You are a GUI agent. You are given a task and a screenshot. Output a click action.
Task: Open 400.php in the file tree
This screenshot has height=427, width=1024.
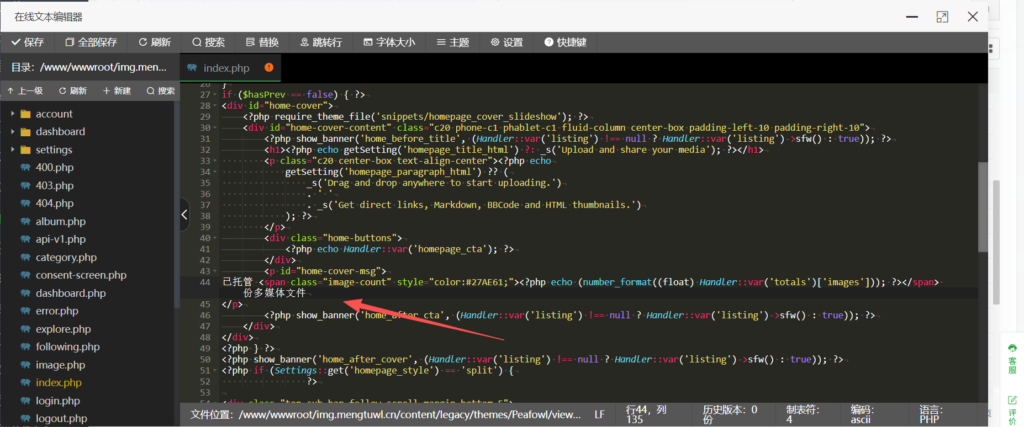(x=55, y=168)
